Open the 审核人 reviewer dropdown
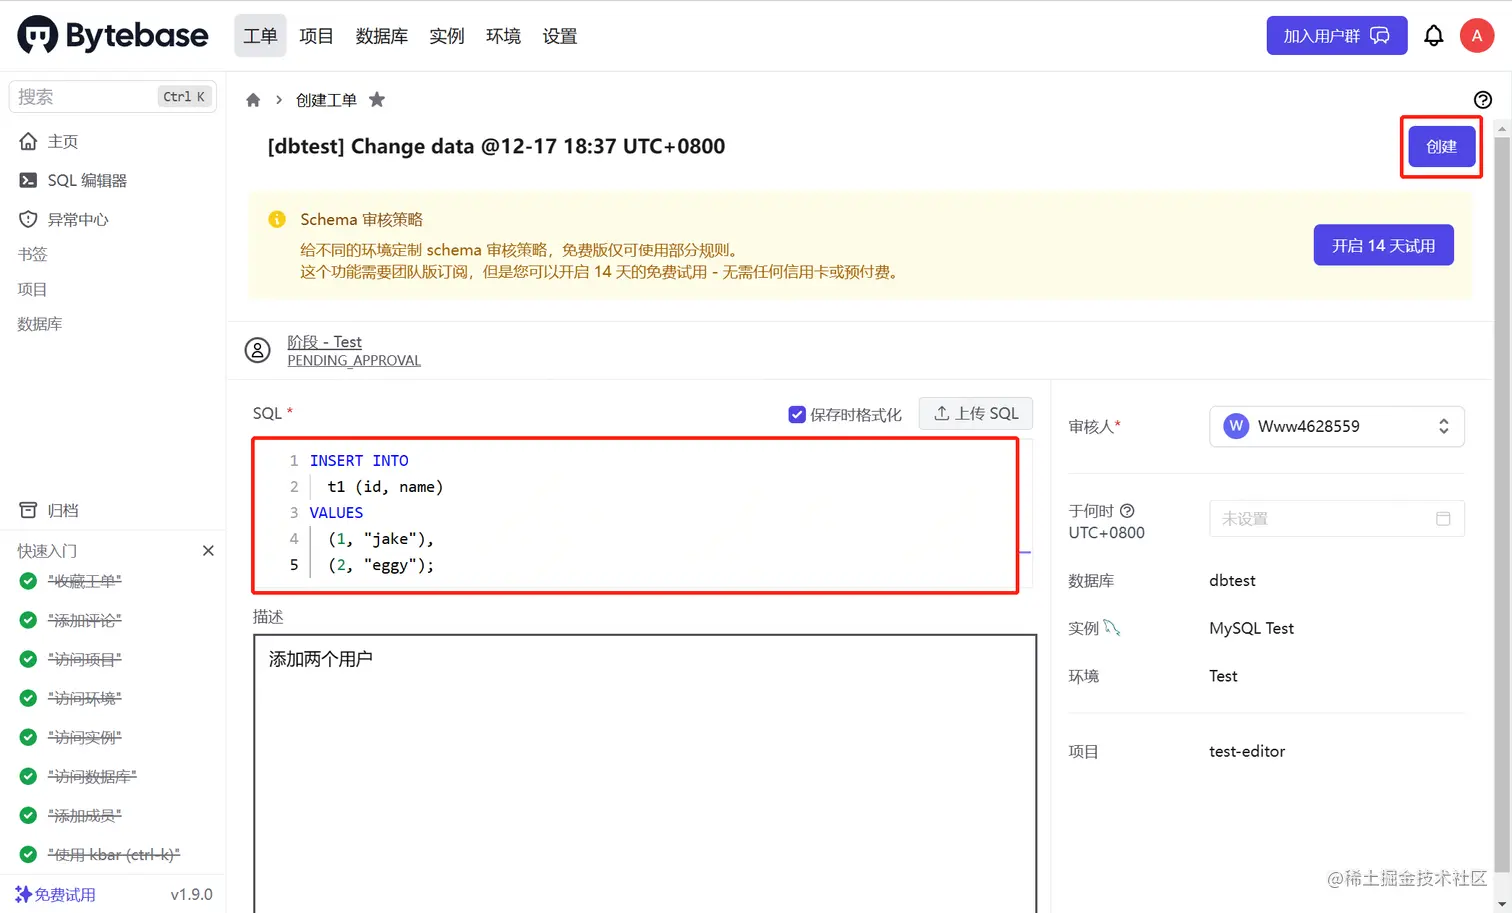 click(x=1337, y=426)
